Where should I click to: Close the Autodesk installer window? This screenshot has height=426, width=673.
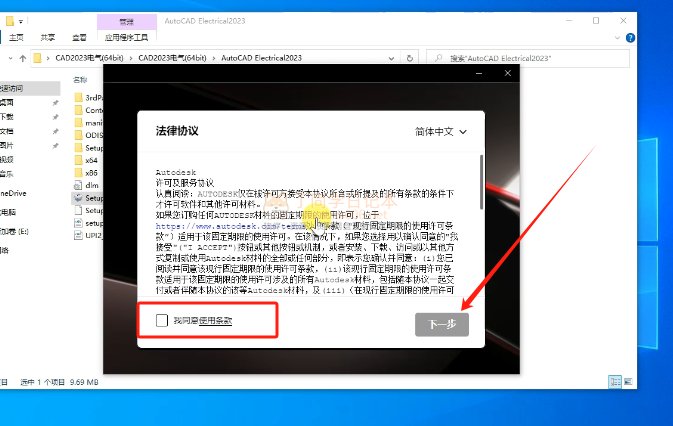508,73
